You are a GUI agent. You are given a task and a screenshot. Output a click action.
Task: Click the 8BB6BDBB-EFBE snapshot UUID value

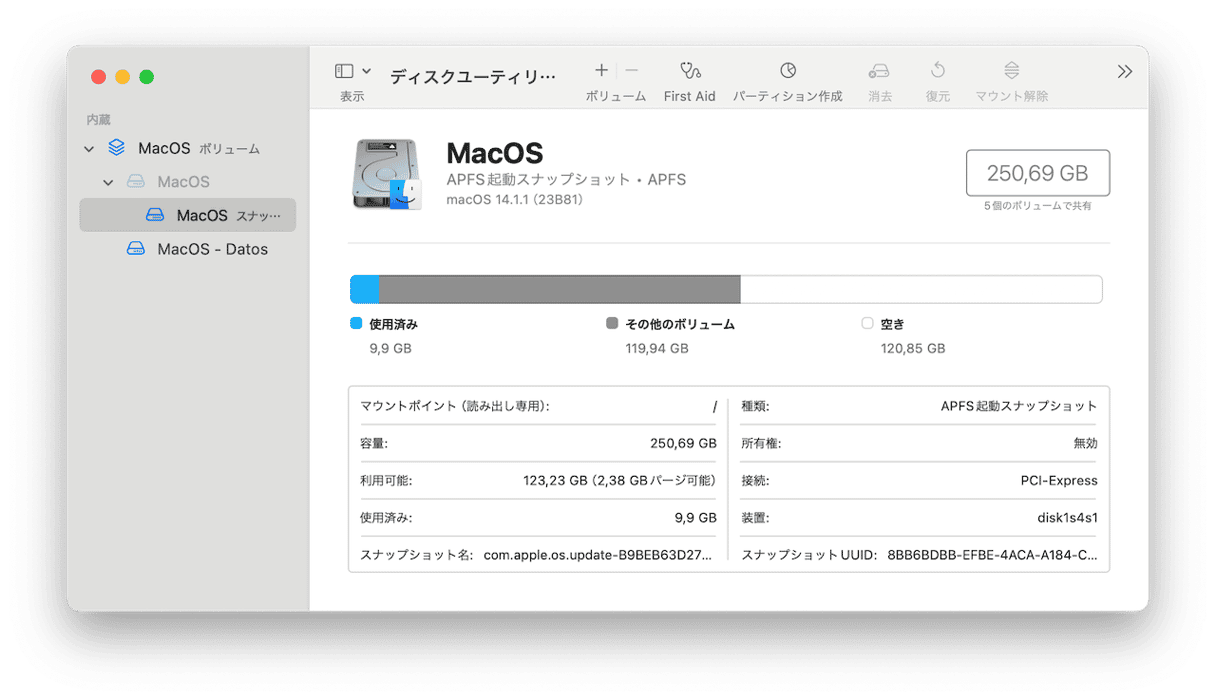[x=992, y=554]
